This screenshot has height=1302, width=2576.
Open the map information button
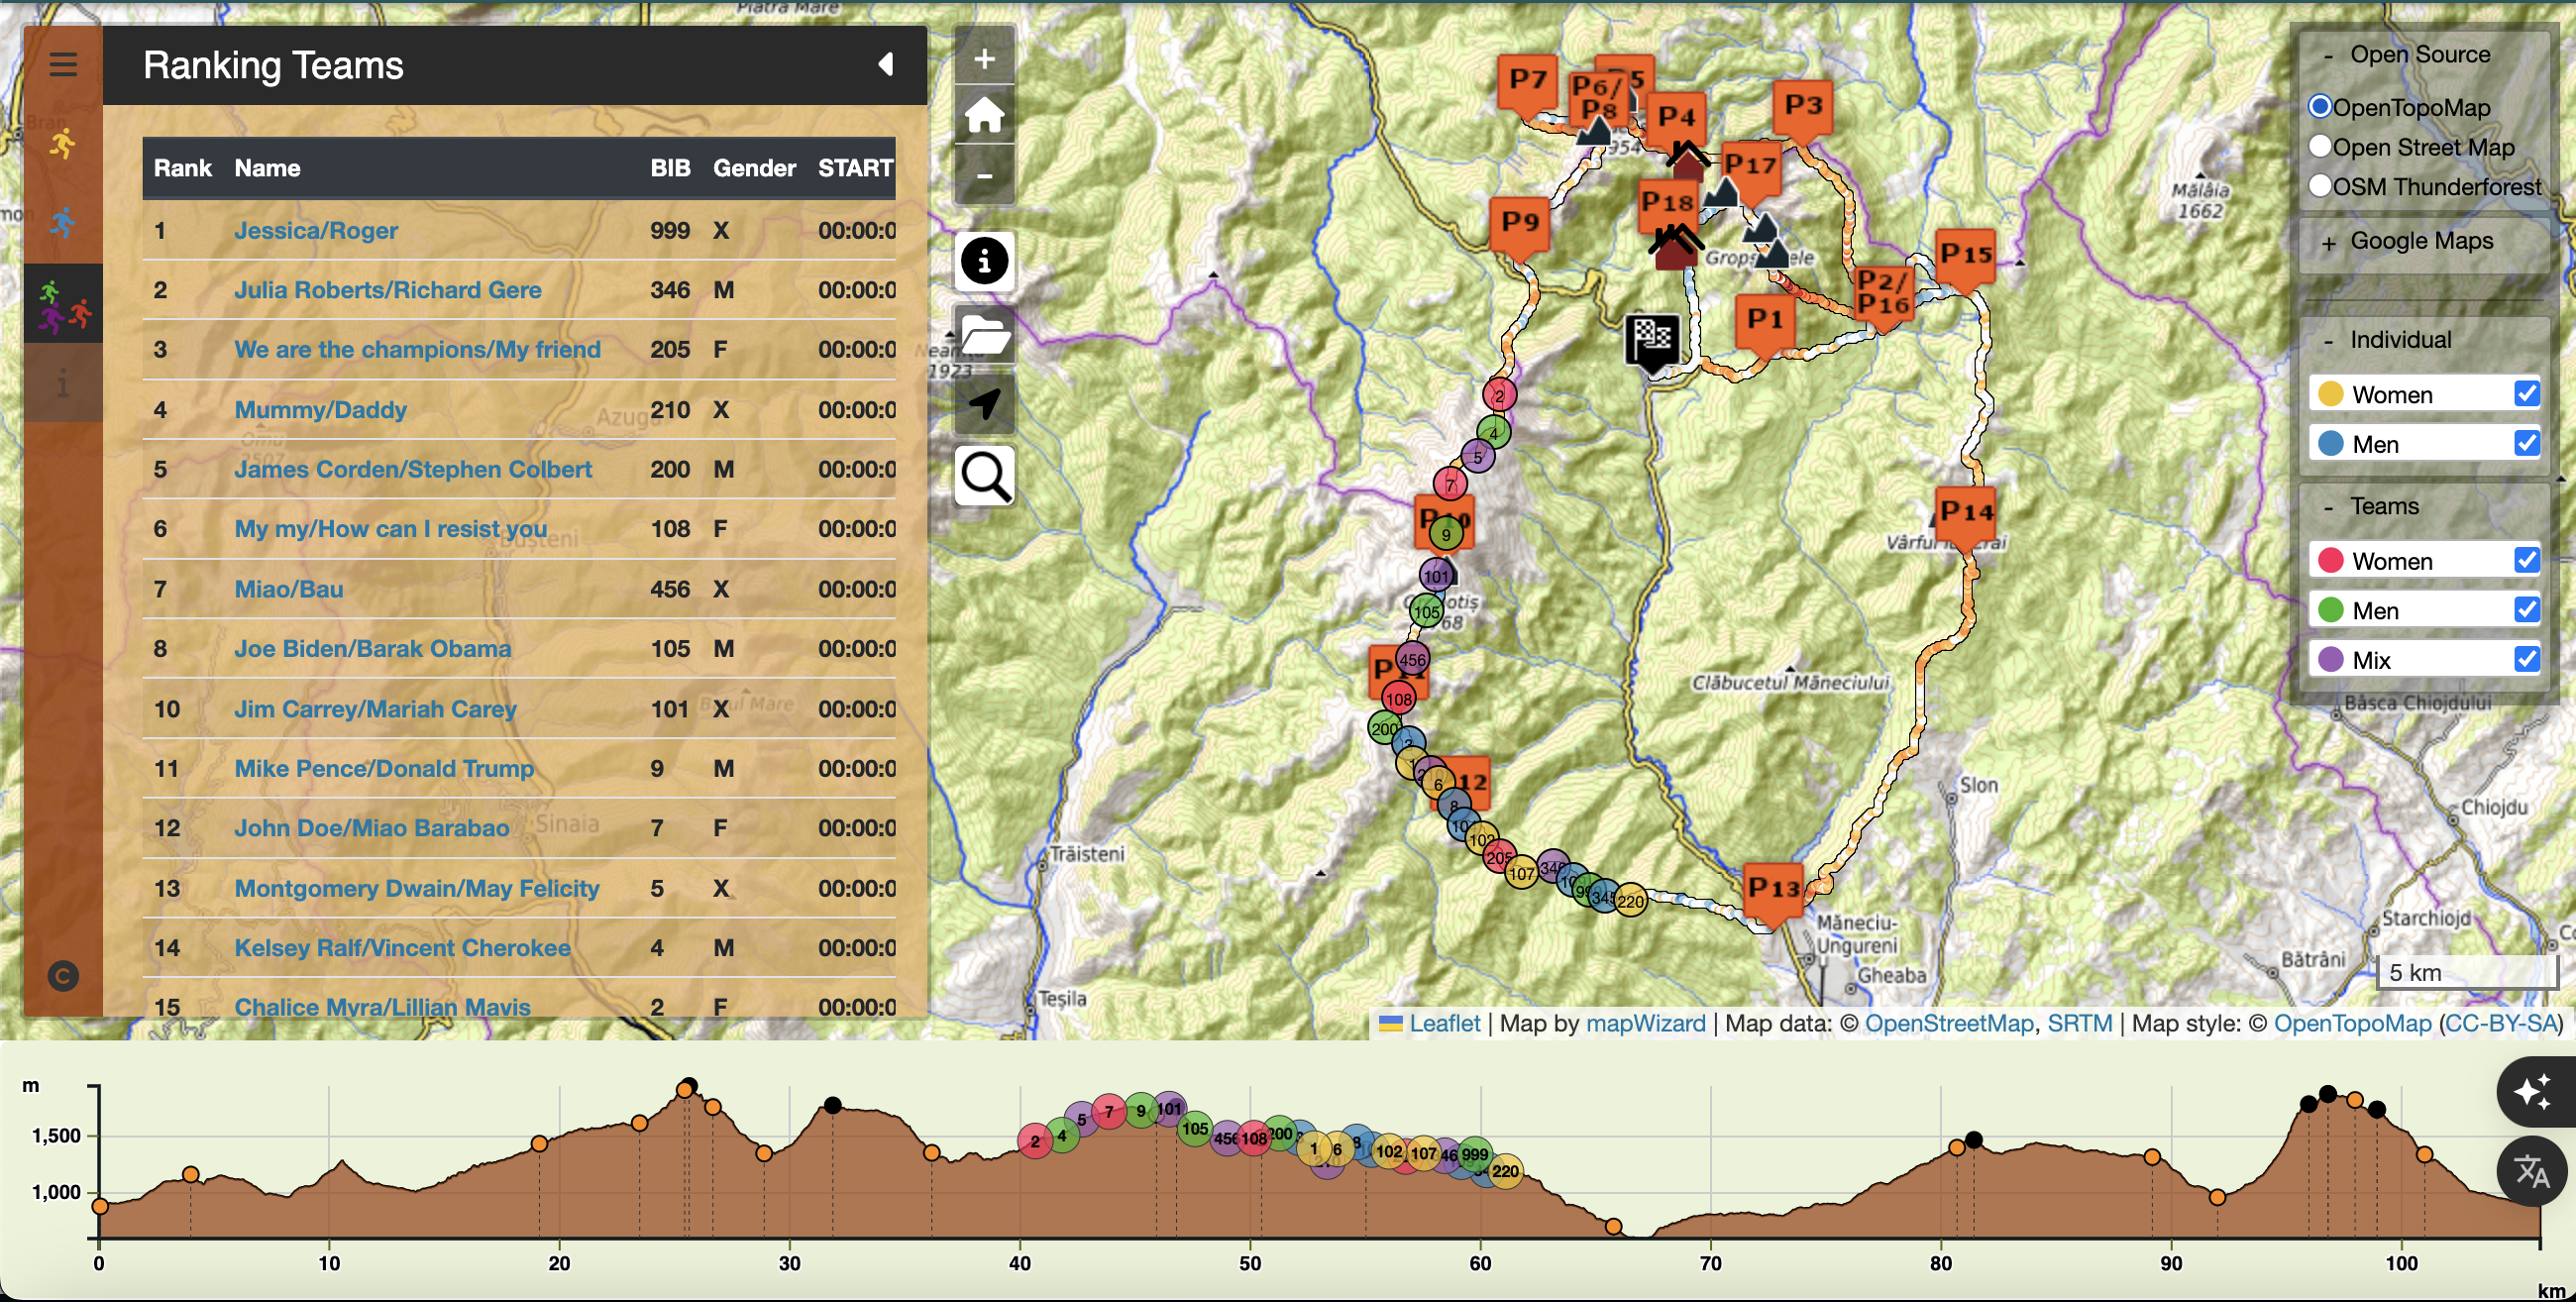point(984,262)
